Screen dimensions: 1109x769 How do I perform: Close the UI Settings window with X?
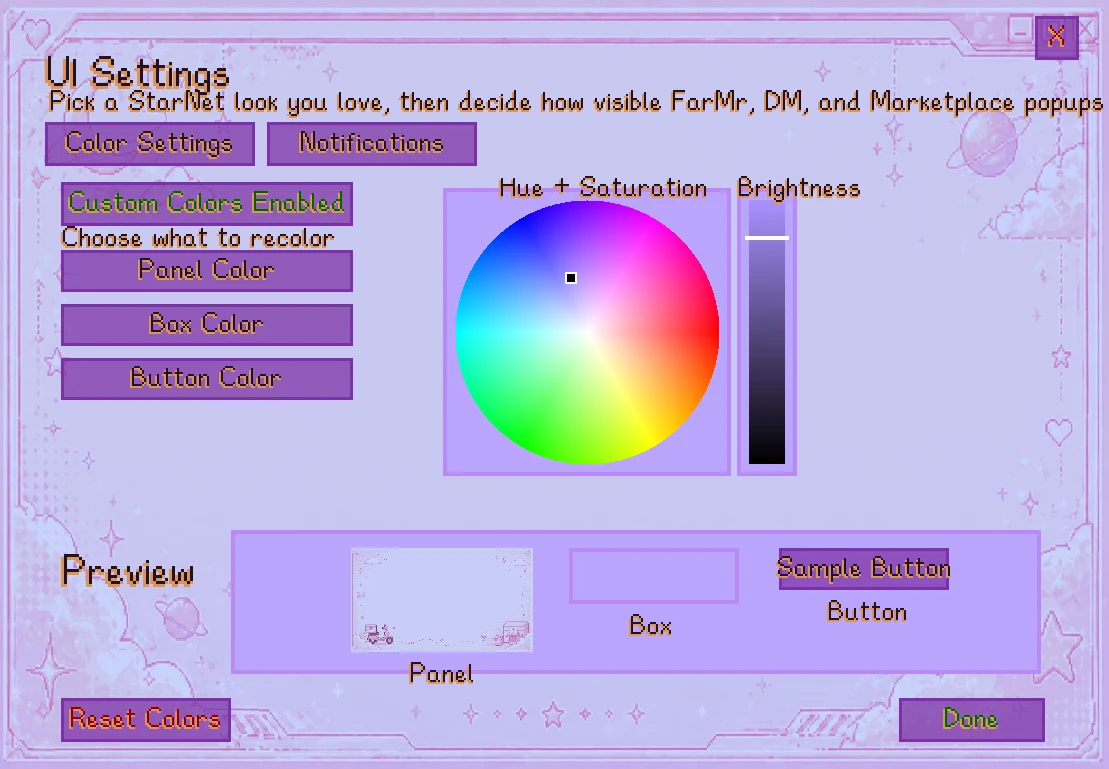[1056, 37]
